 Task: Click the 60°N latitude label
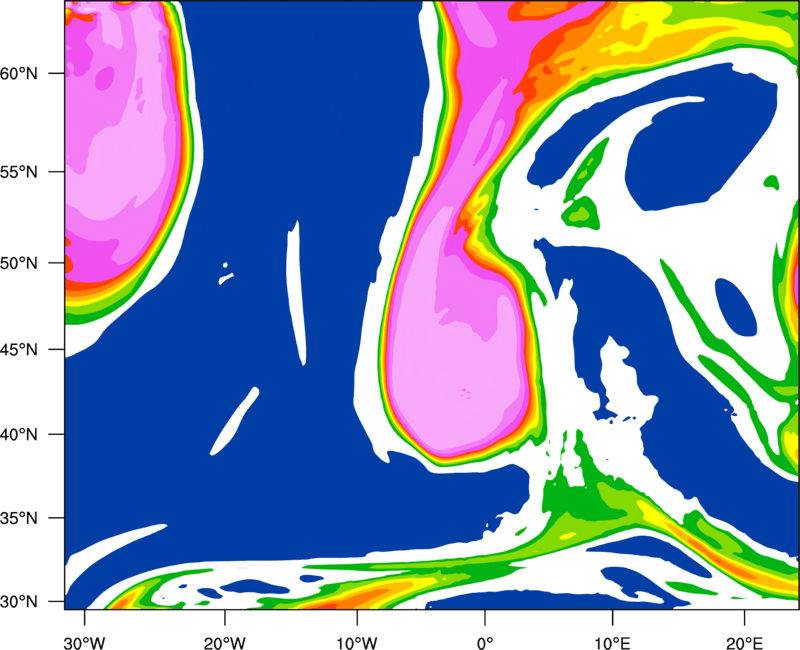pos(19,73)
